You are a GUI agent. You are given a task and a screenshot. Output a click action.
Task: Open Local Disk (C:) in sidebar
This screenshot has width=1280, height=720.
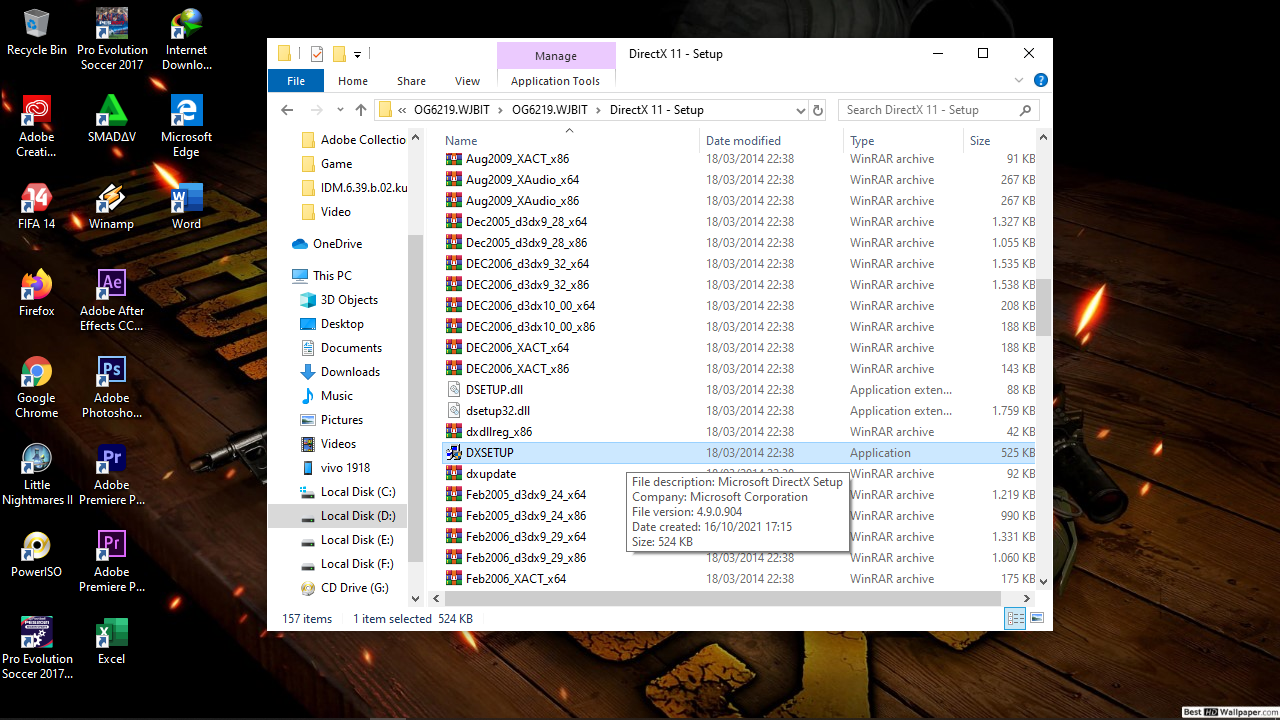tap(358, 492)
